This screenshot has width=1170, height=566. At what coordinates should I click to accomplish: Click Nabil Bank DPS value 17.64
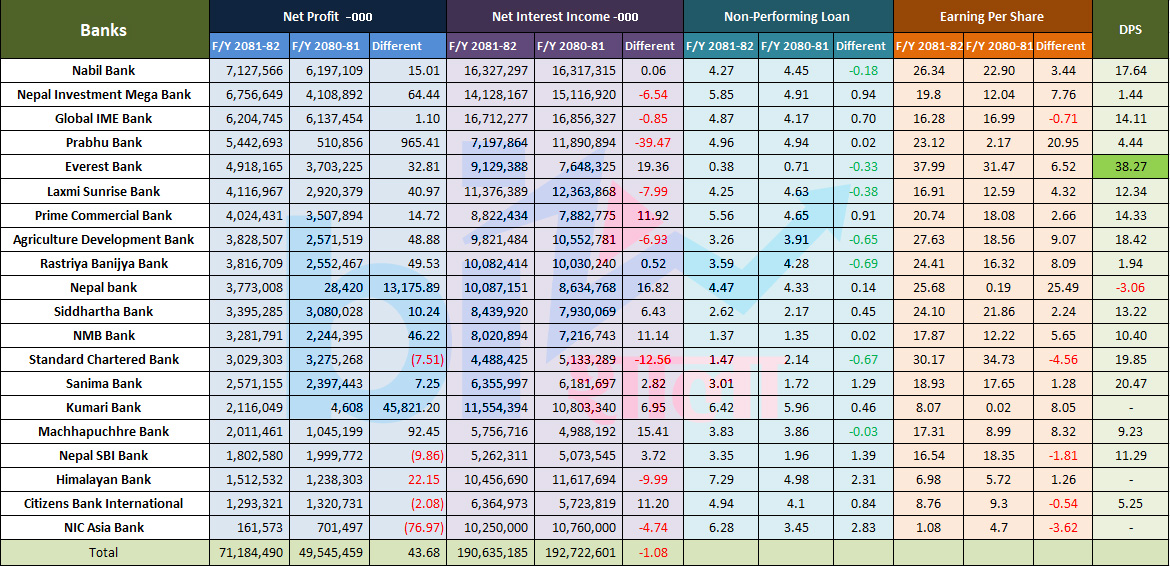coord(1130,71)
